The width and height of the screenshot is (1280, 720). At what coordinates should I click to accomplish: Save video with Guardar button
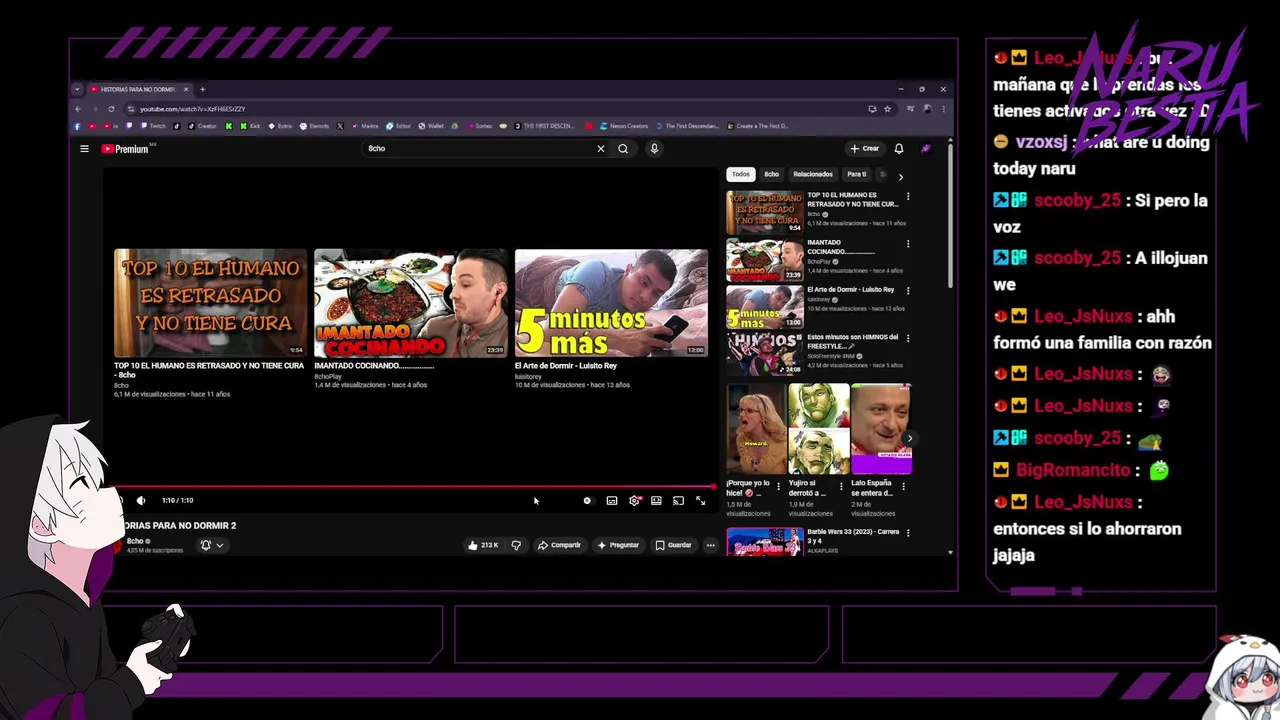pos(674,545)
